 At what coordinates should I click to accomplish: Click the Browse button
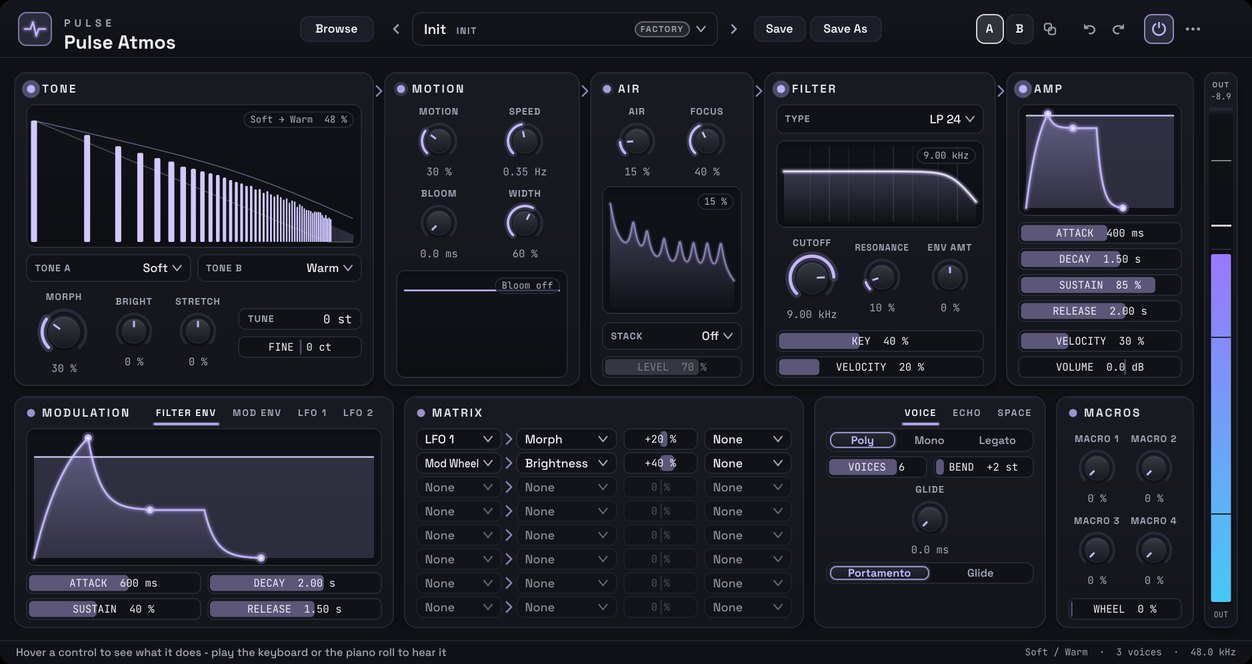336,29
